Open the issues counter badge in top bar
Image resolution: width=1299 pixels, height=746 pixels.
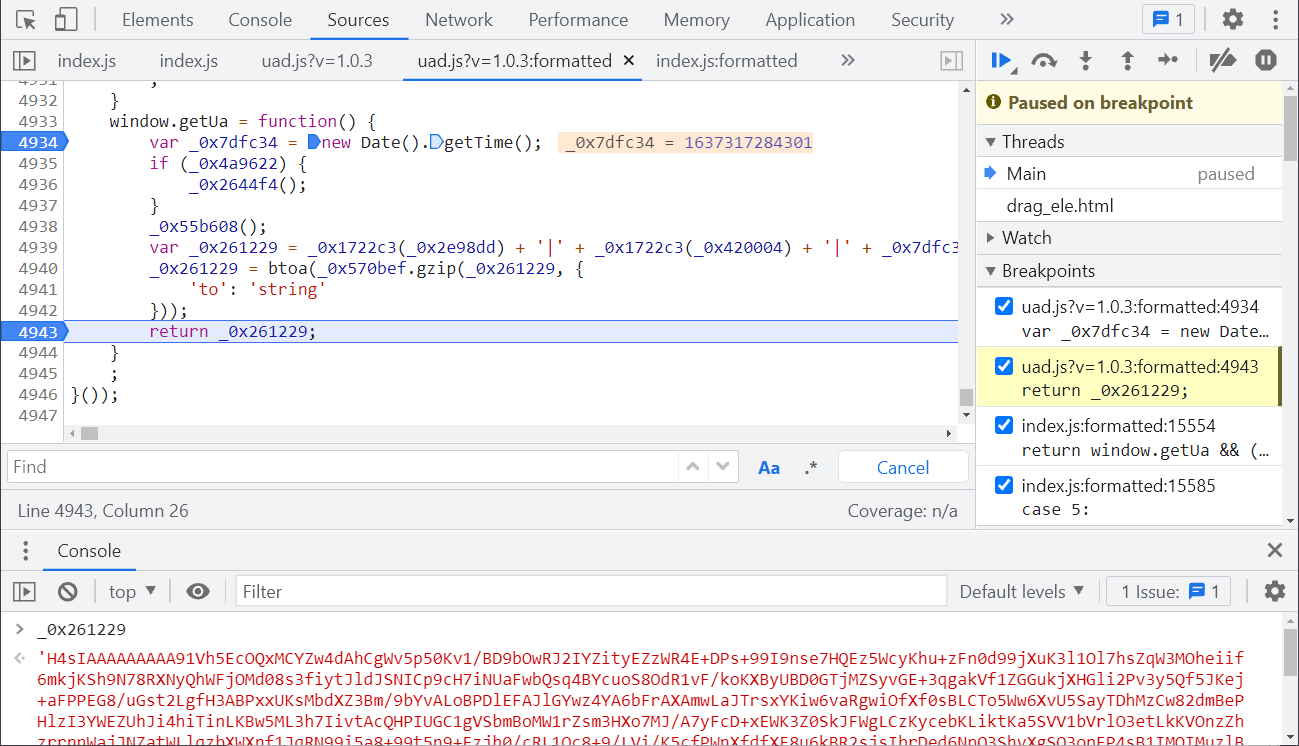1168,19
